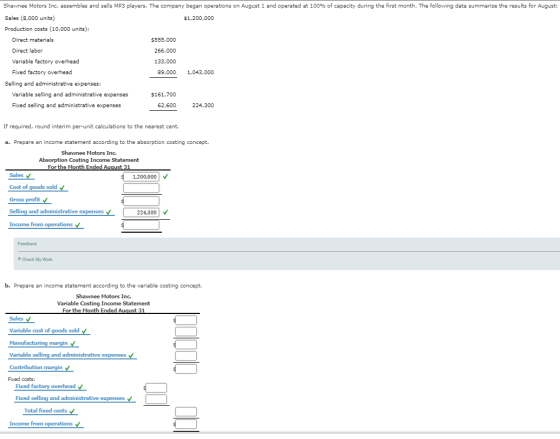Click the green checkmark beside 224,300 field
Viewport: 560px width, 439px height.
165,212
